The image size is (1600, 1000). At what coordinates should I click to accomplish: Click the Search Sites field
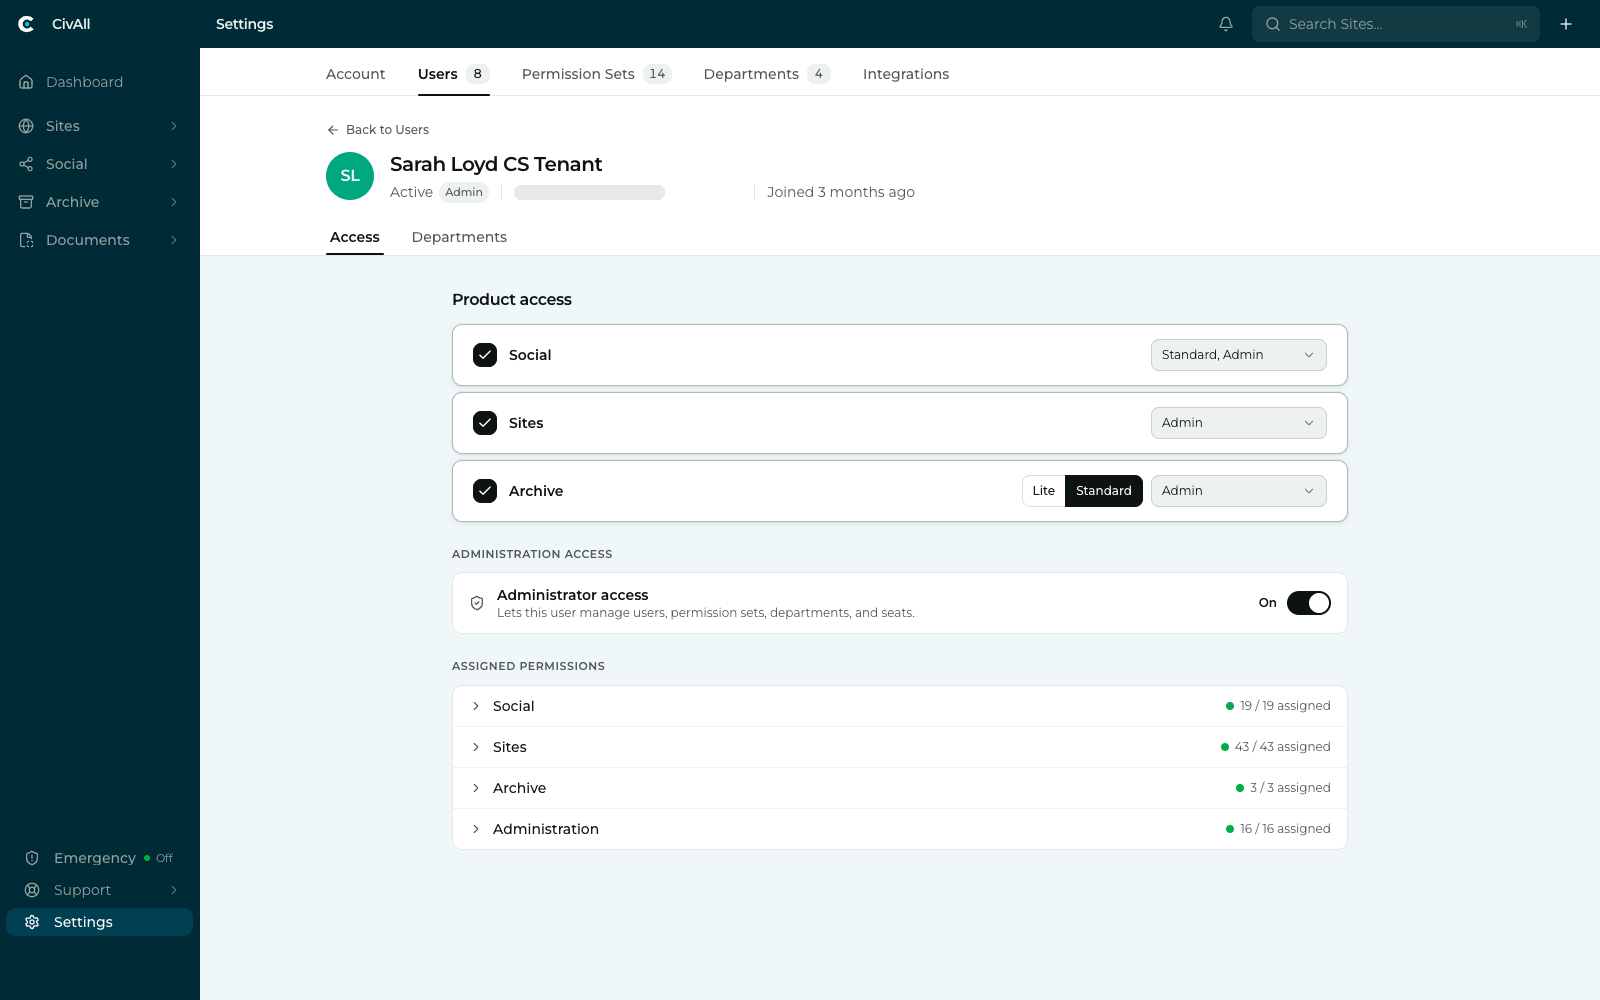tap(1396, 24)
